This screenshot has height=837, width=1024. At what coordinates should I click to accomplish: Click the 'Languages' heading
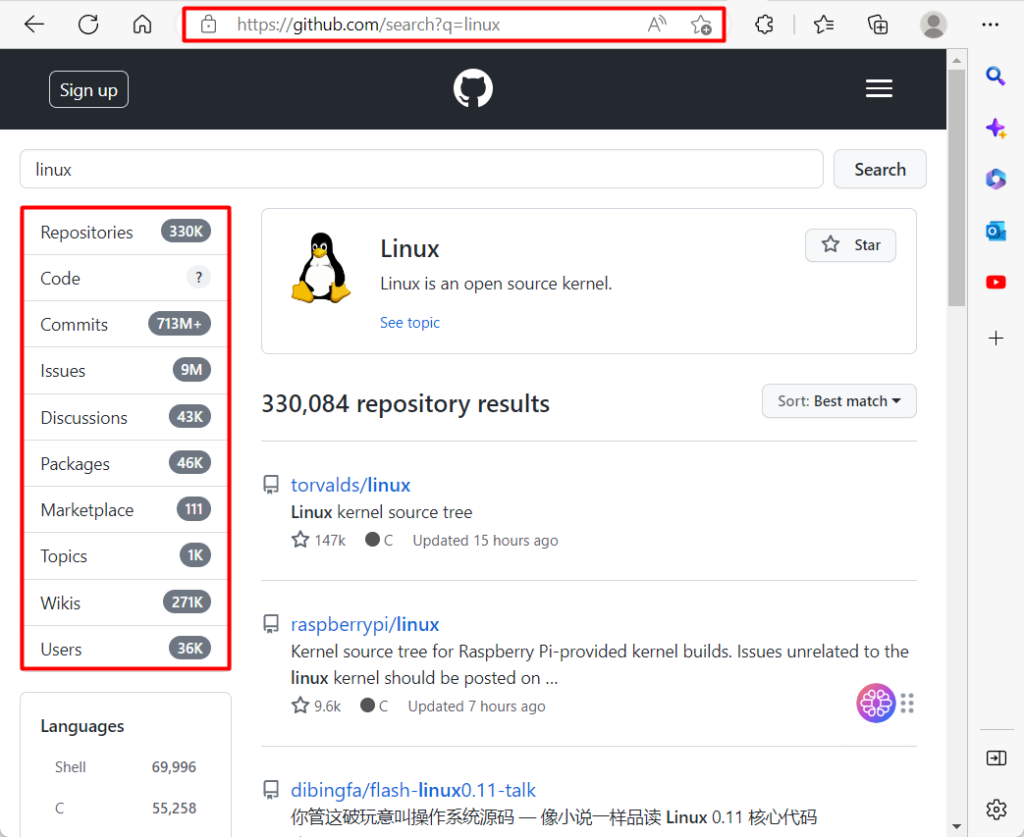pos(82,726)
